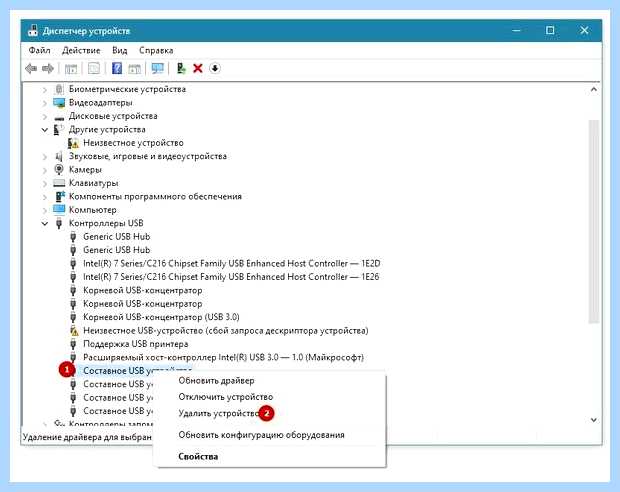This screenshot has width=620, height=492.
Task: Click the scrollbar up arrow
Action: pos(594,90)
